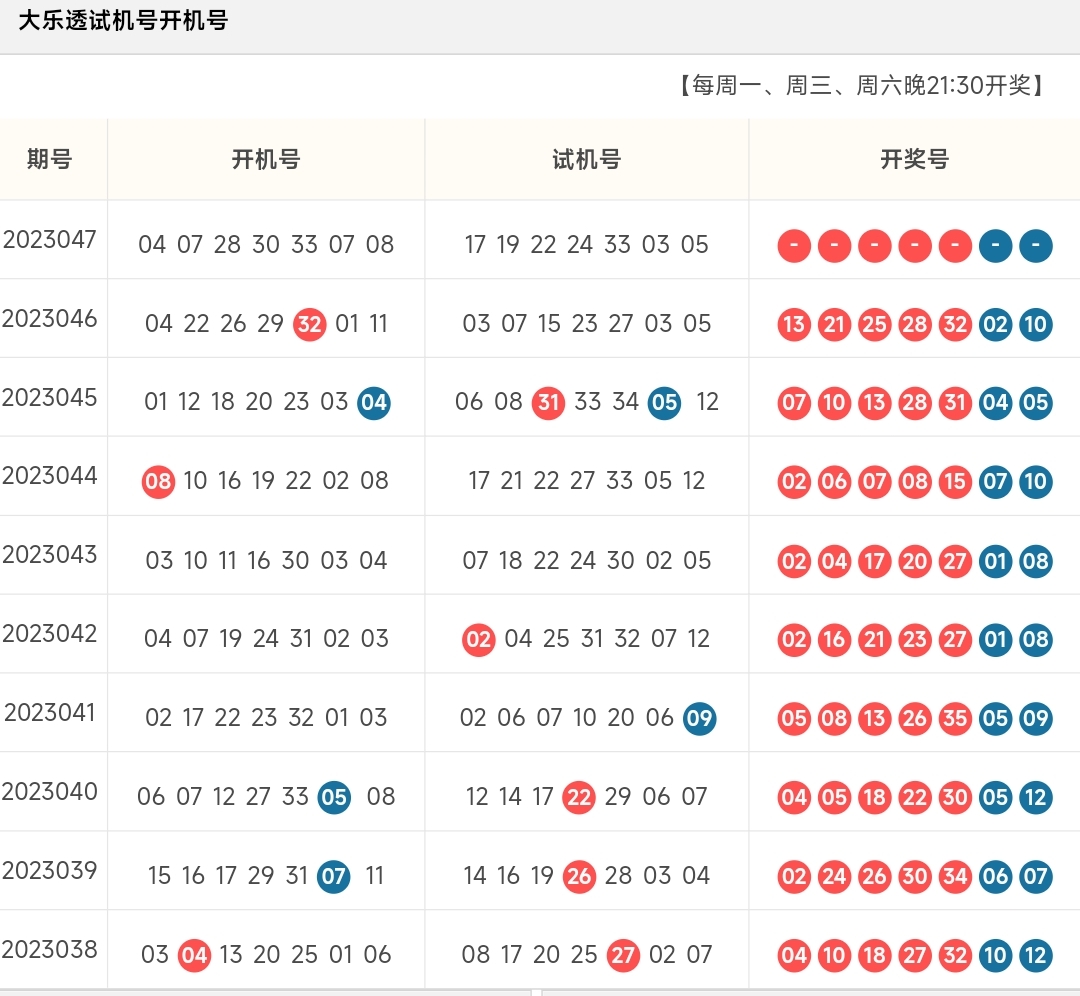Click first red placeholder ball in 2023047 开奖号

pos(794,245)
